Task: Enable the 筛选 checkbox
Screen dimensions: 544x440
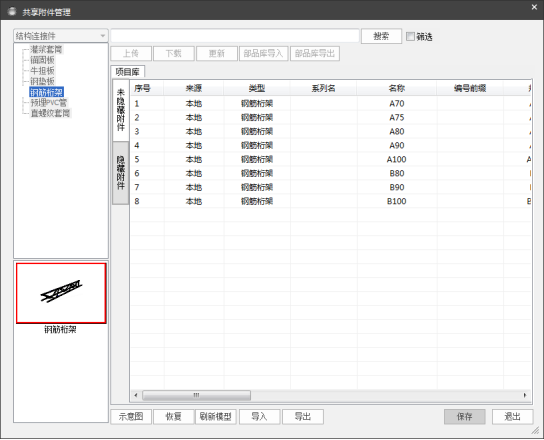Action: coord(410,36)
